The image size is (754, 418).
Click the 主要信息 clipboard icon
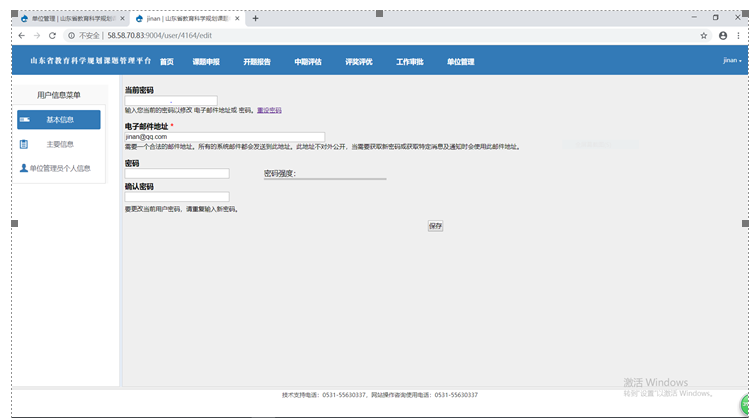tap(24, 144)
